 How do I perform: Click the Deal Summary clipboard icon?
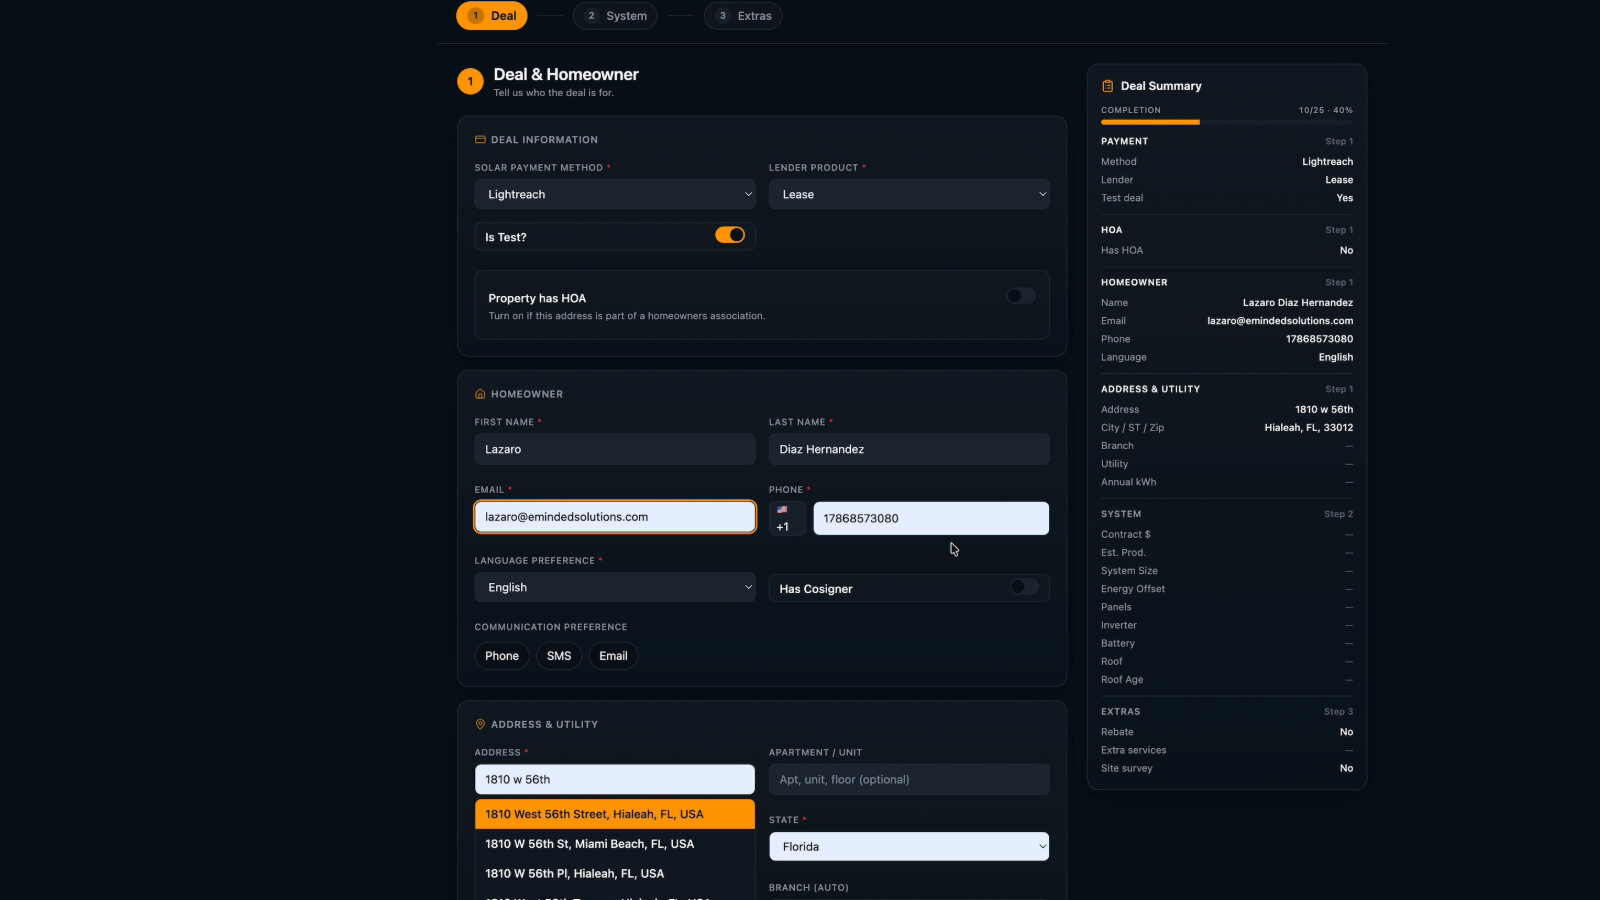(1107, 86)
